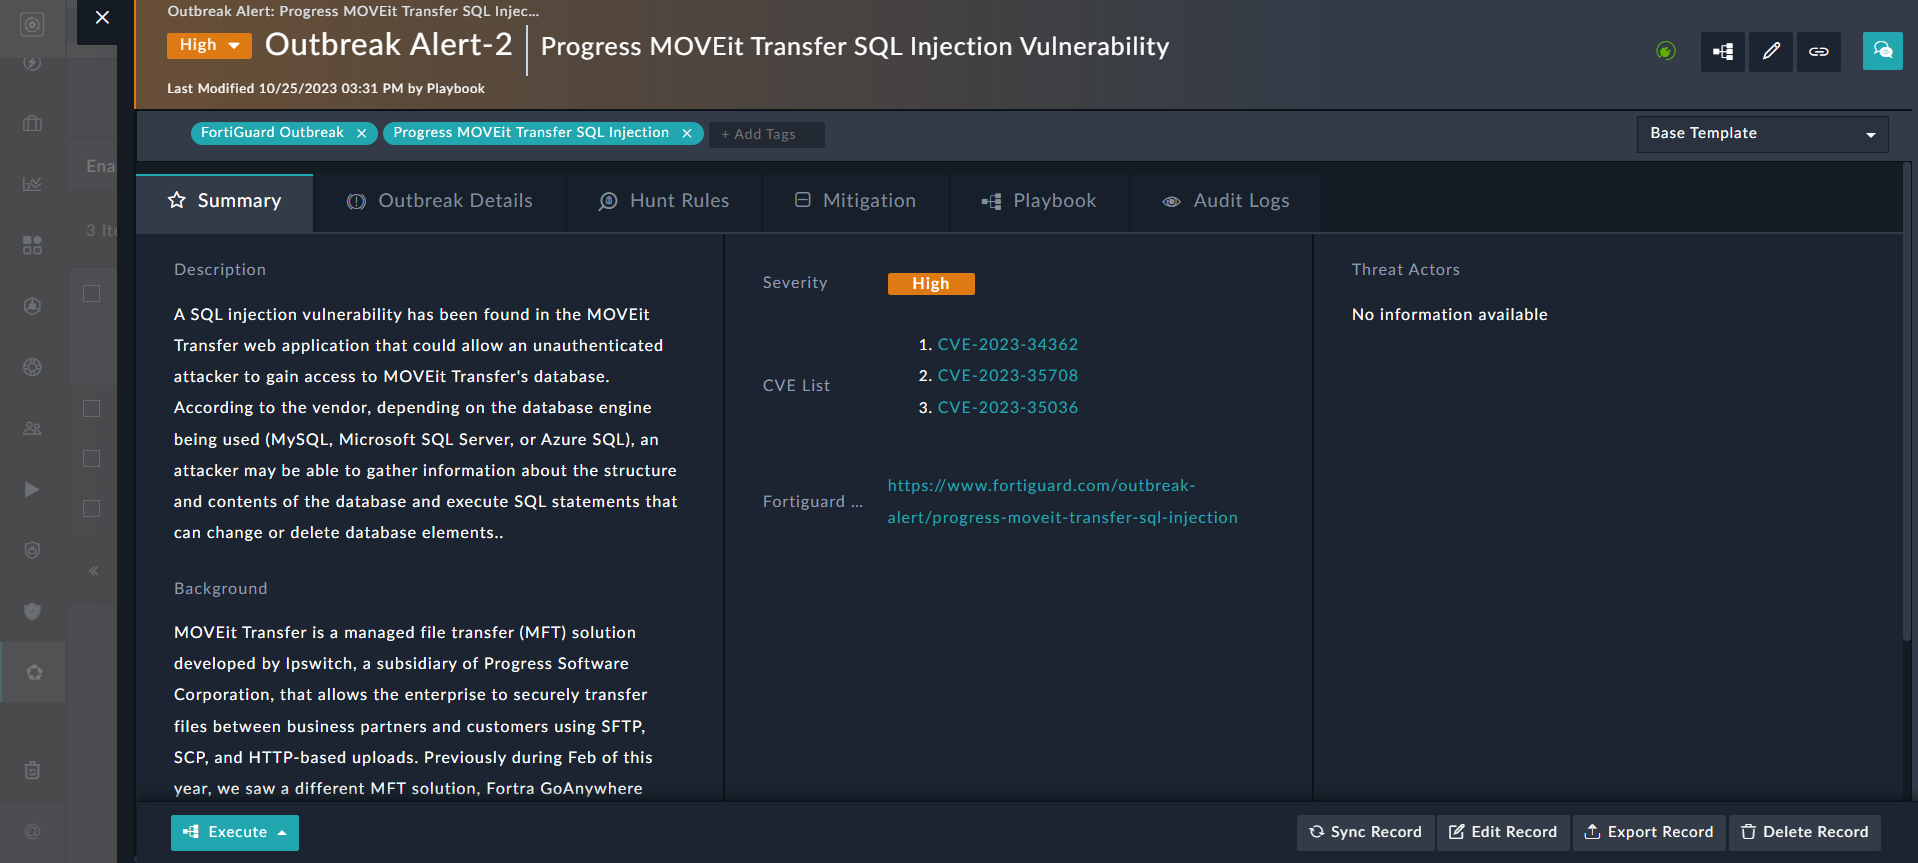Remove the Progress MOVEit Transfer SQL Injection tag
This screenshot has height=863, width=1918.
[x=687, y=133]
